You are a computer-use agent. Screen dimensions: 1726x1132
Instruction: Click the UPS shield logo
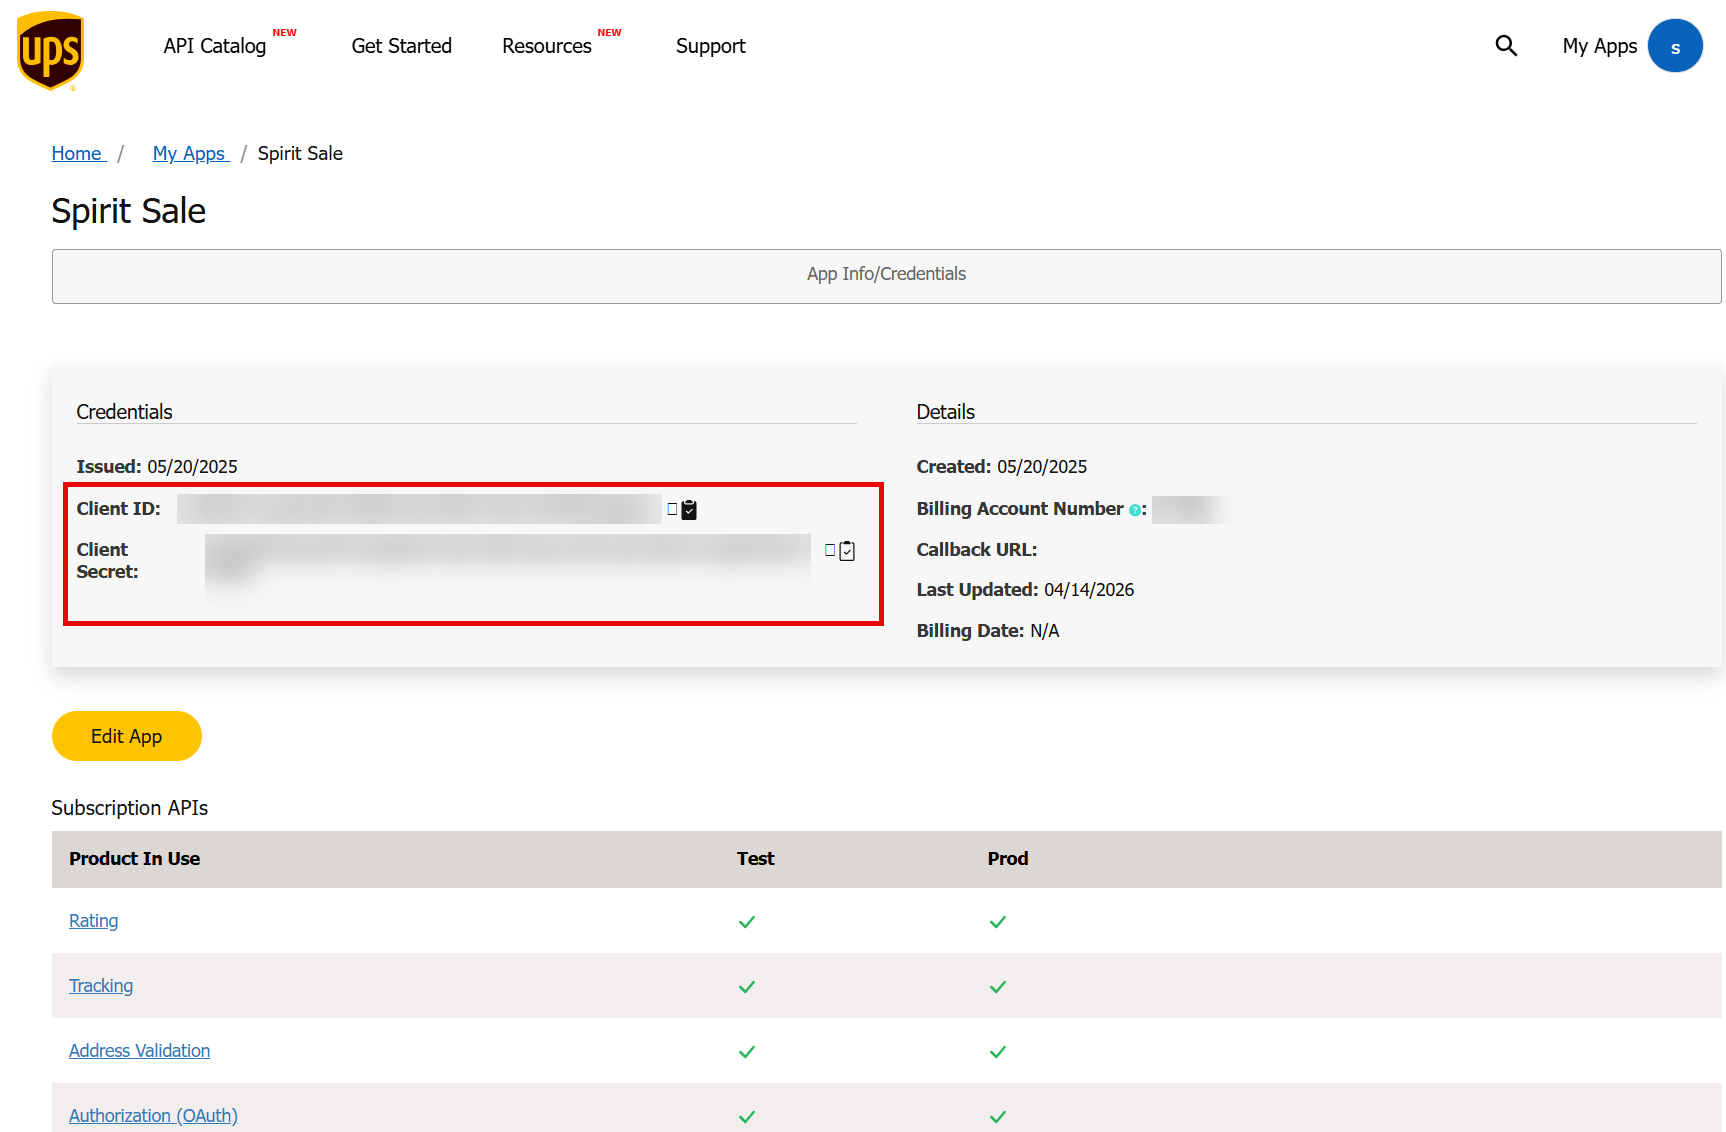(x=50, y=51)
